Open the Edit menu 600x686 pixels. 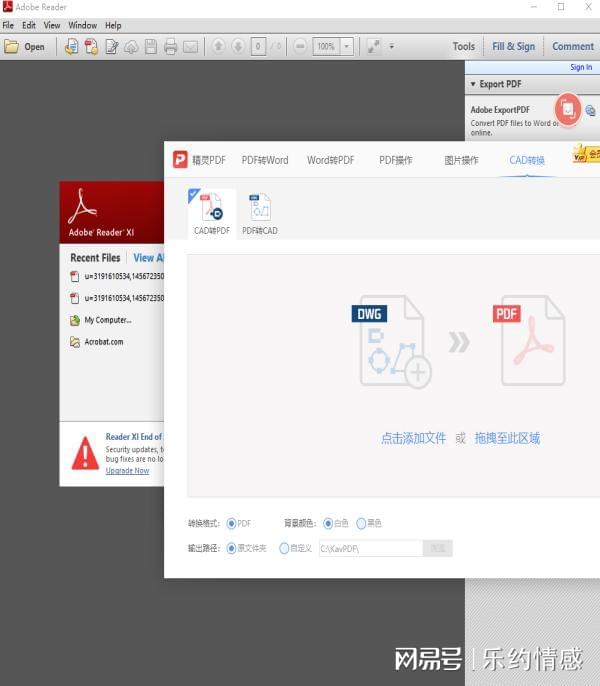(29, 25)
